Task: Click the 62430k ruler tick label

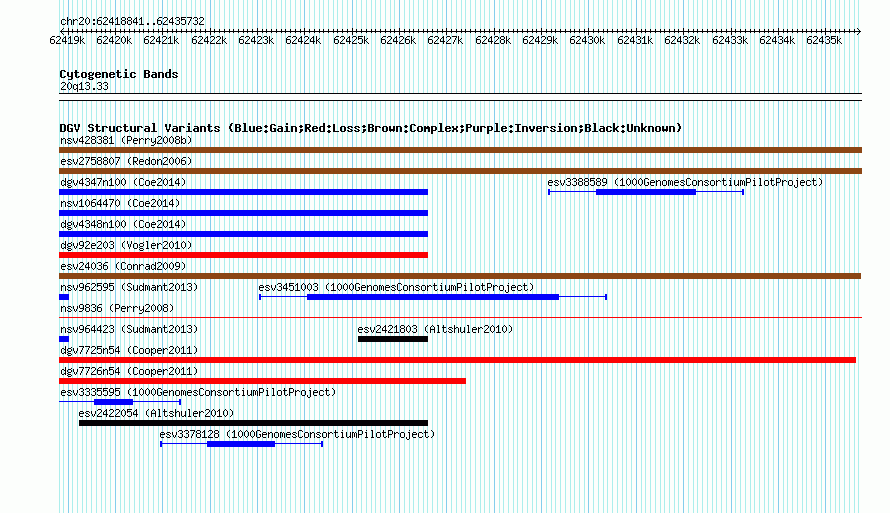Action: click(x=587, y=40)
